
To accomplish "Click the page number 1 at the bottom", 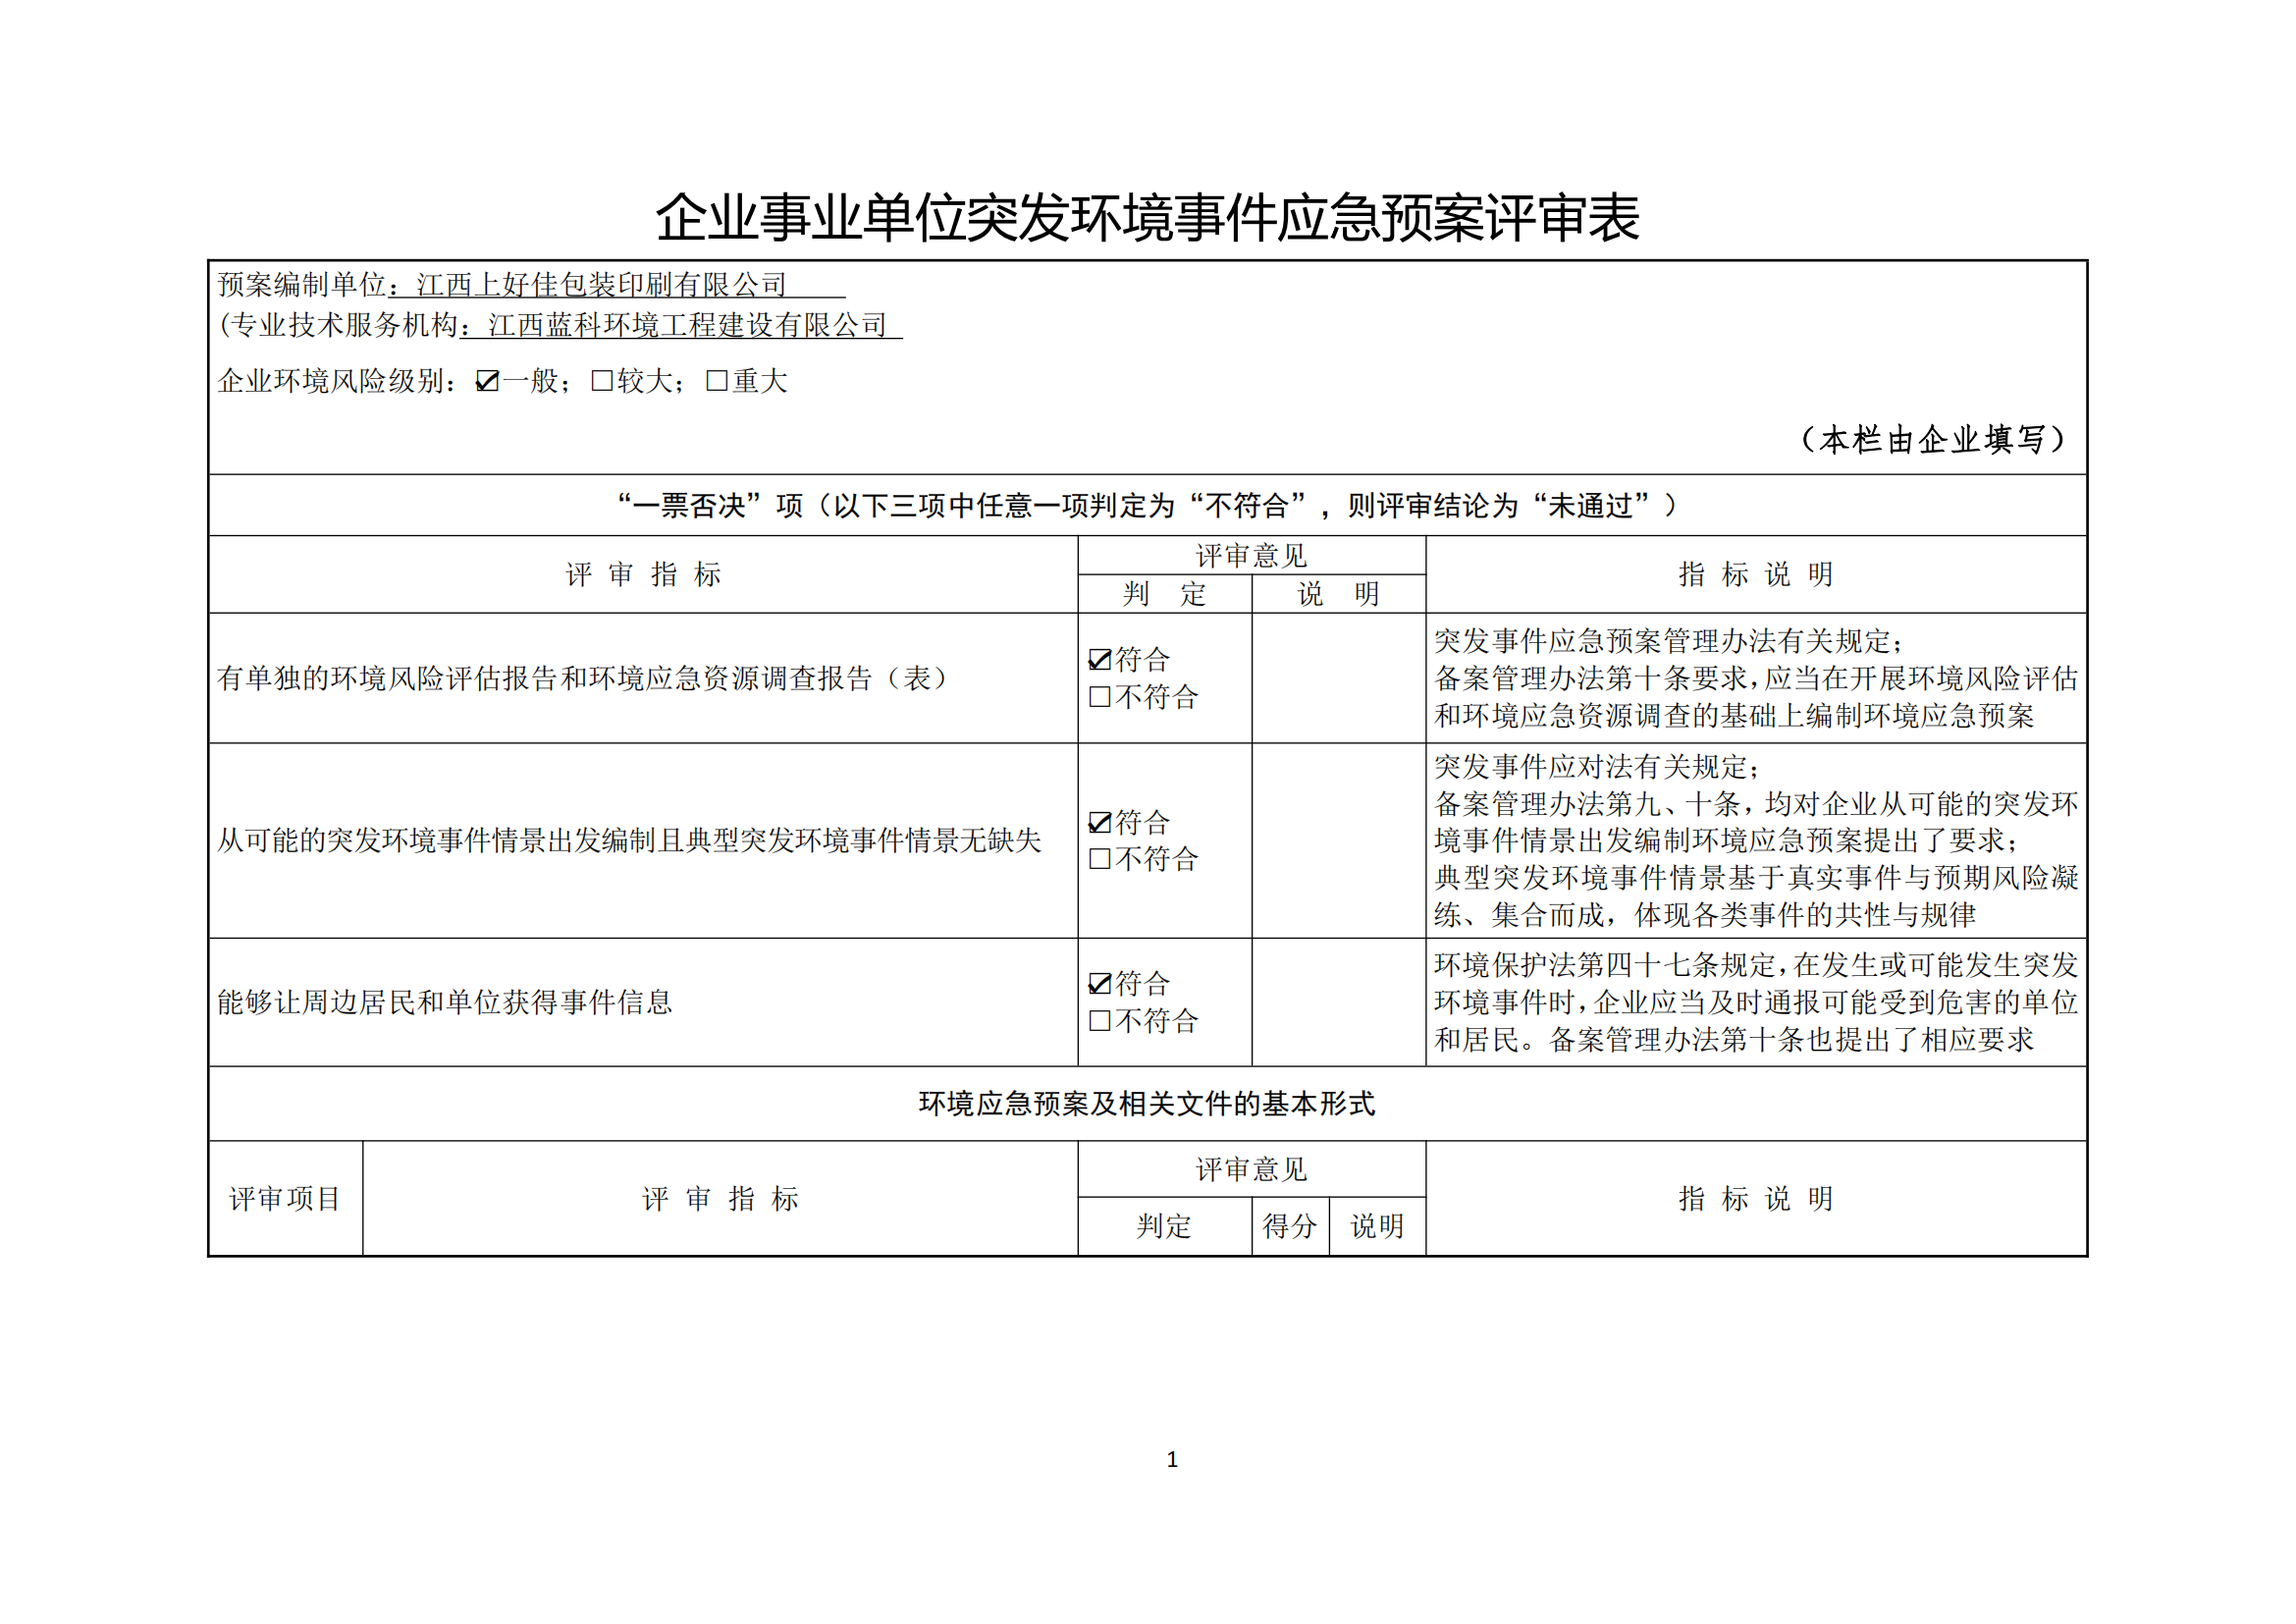I will 1172,1460.
